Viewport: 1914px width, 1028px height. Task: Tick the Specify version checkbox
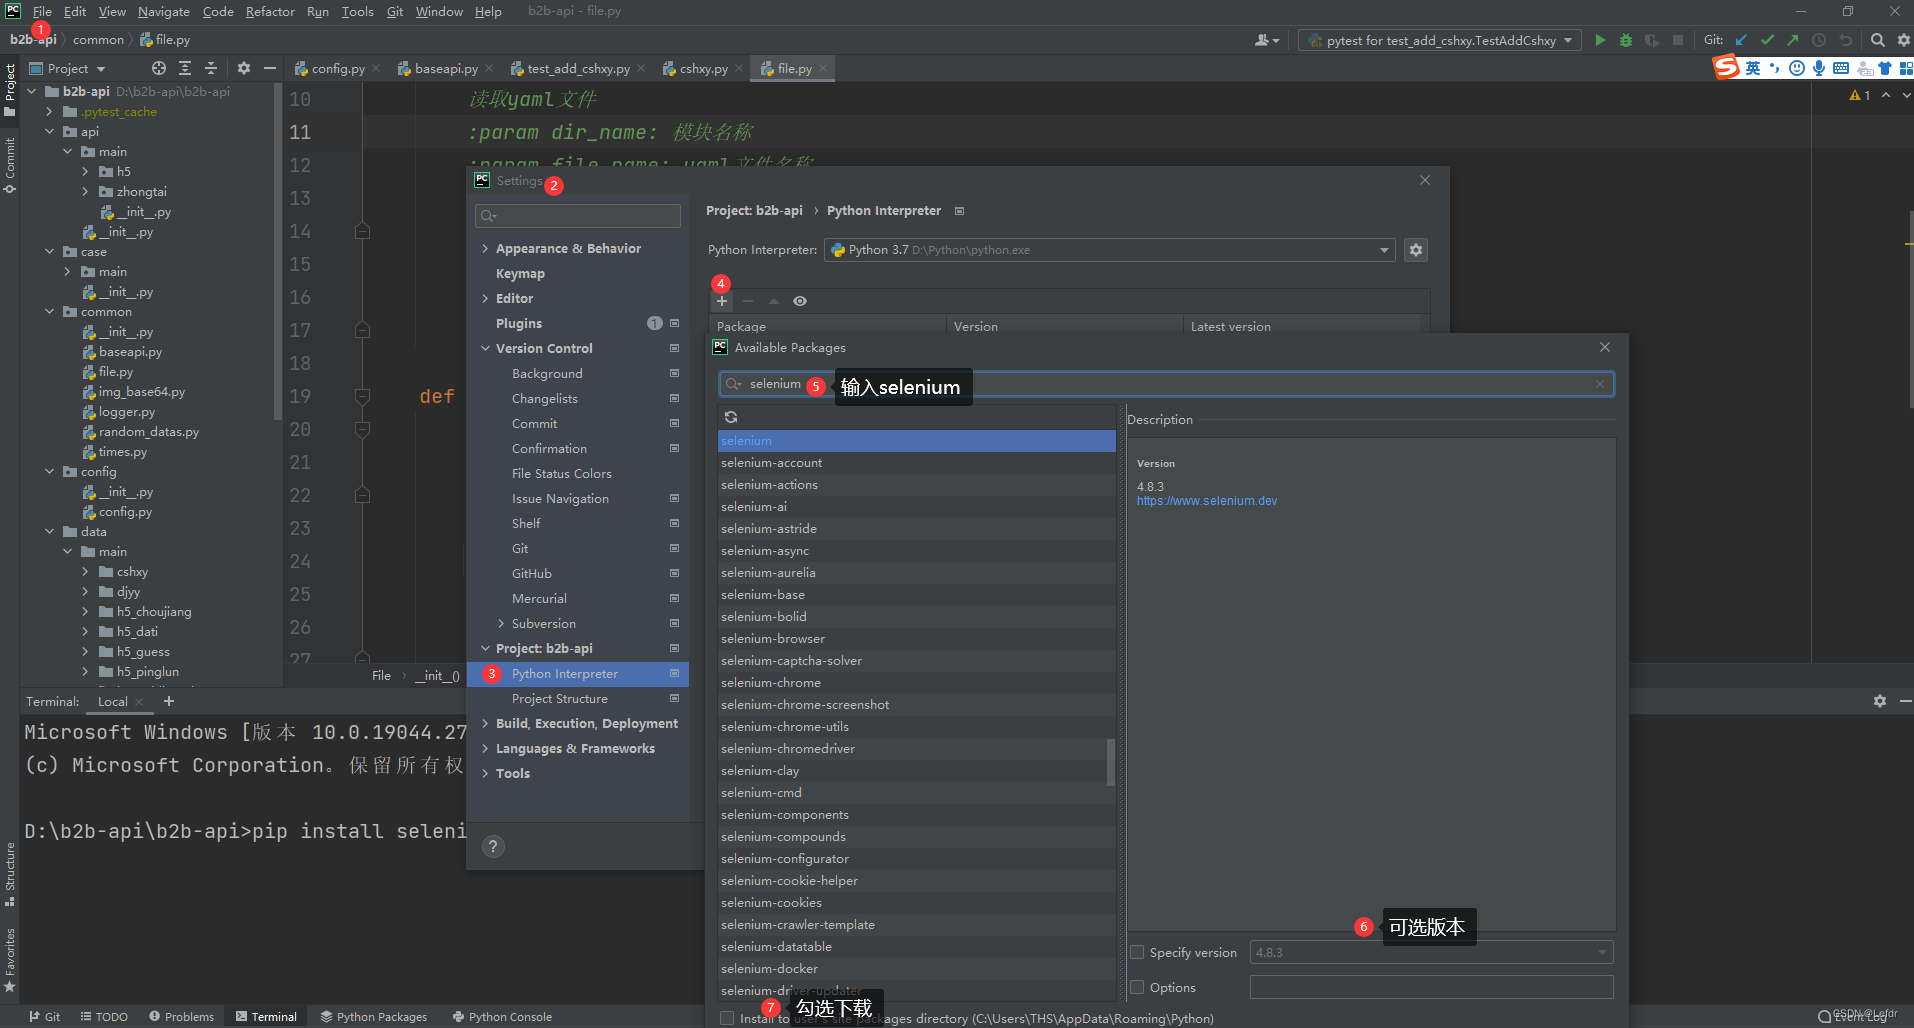[1137, 952]
